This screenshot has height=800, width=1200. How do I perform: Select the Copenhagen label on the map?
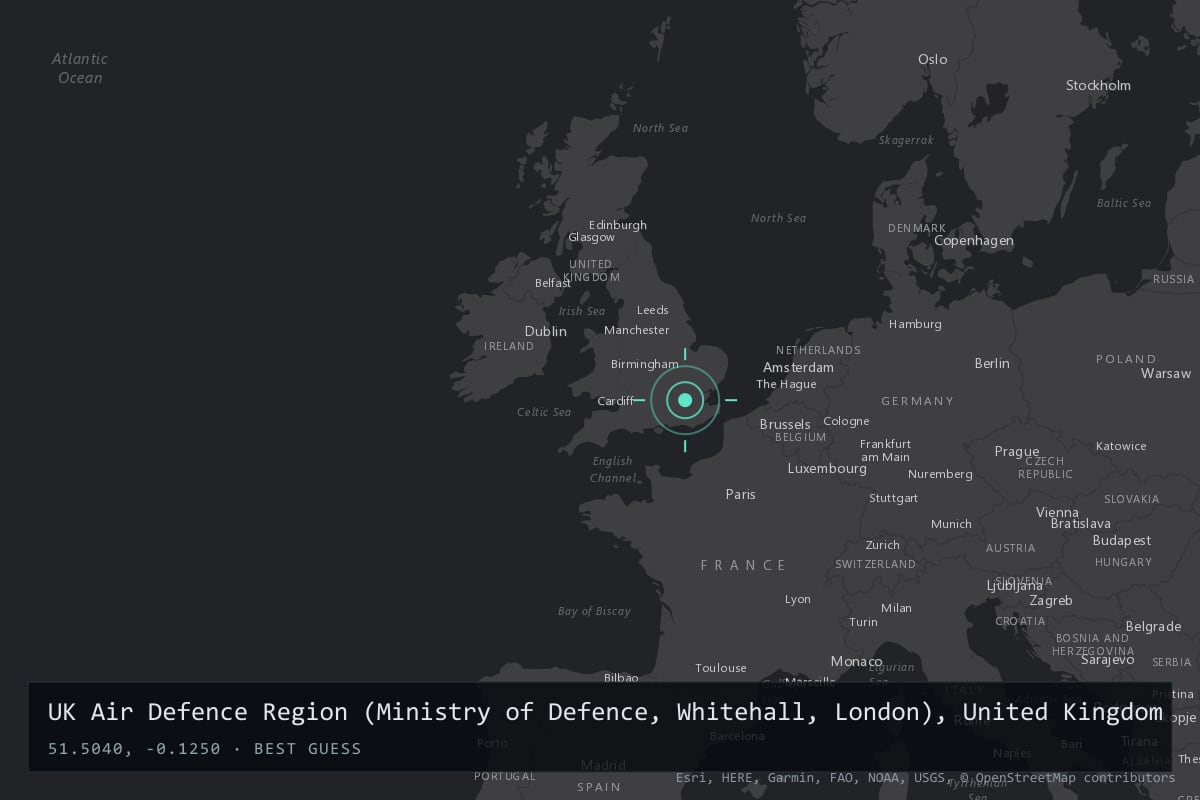[x=973, y=240]
